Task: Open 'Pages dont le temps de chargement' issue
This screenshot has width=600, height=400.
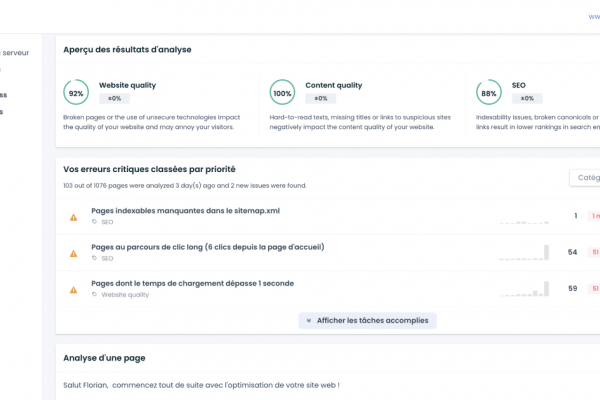Action: [192, 283]
